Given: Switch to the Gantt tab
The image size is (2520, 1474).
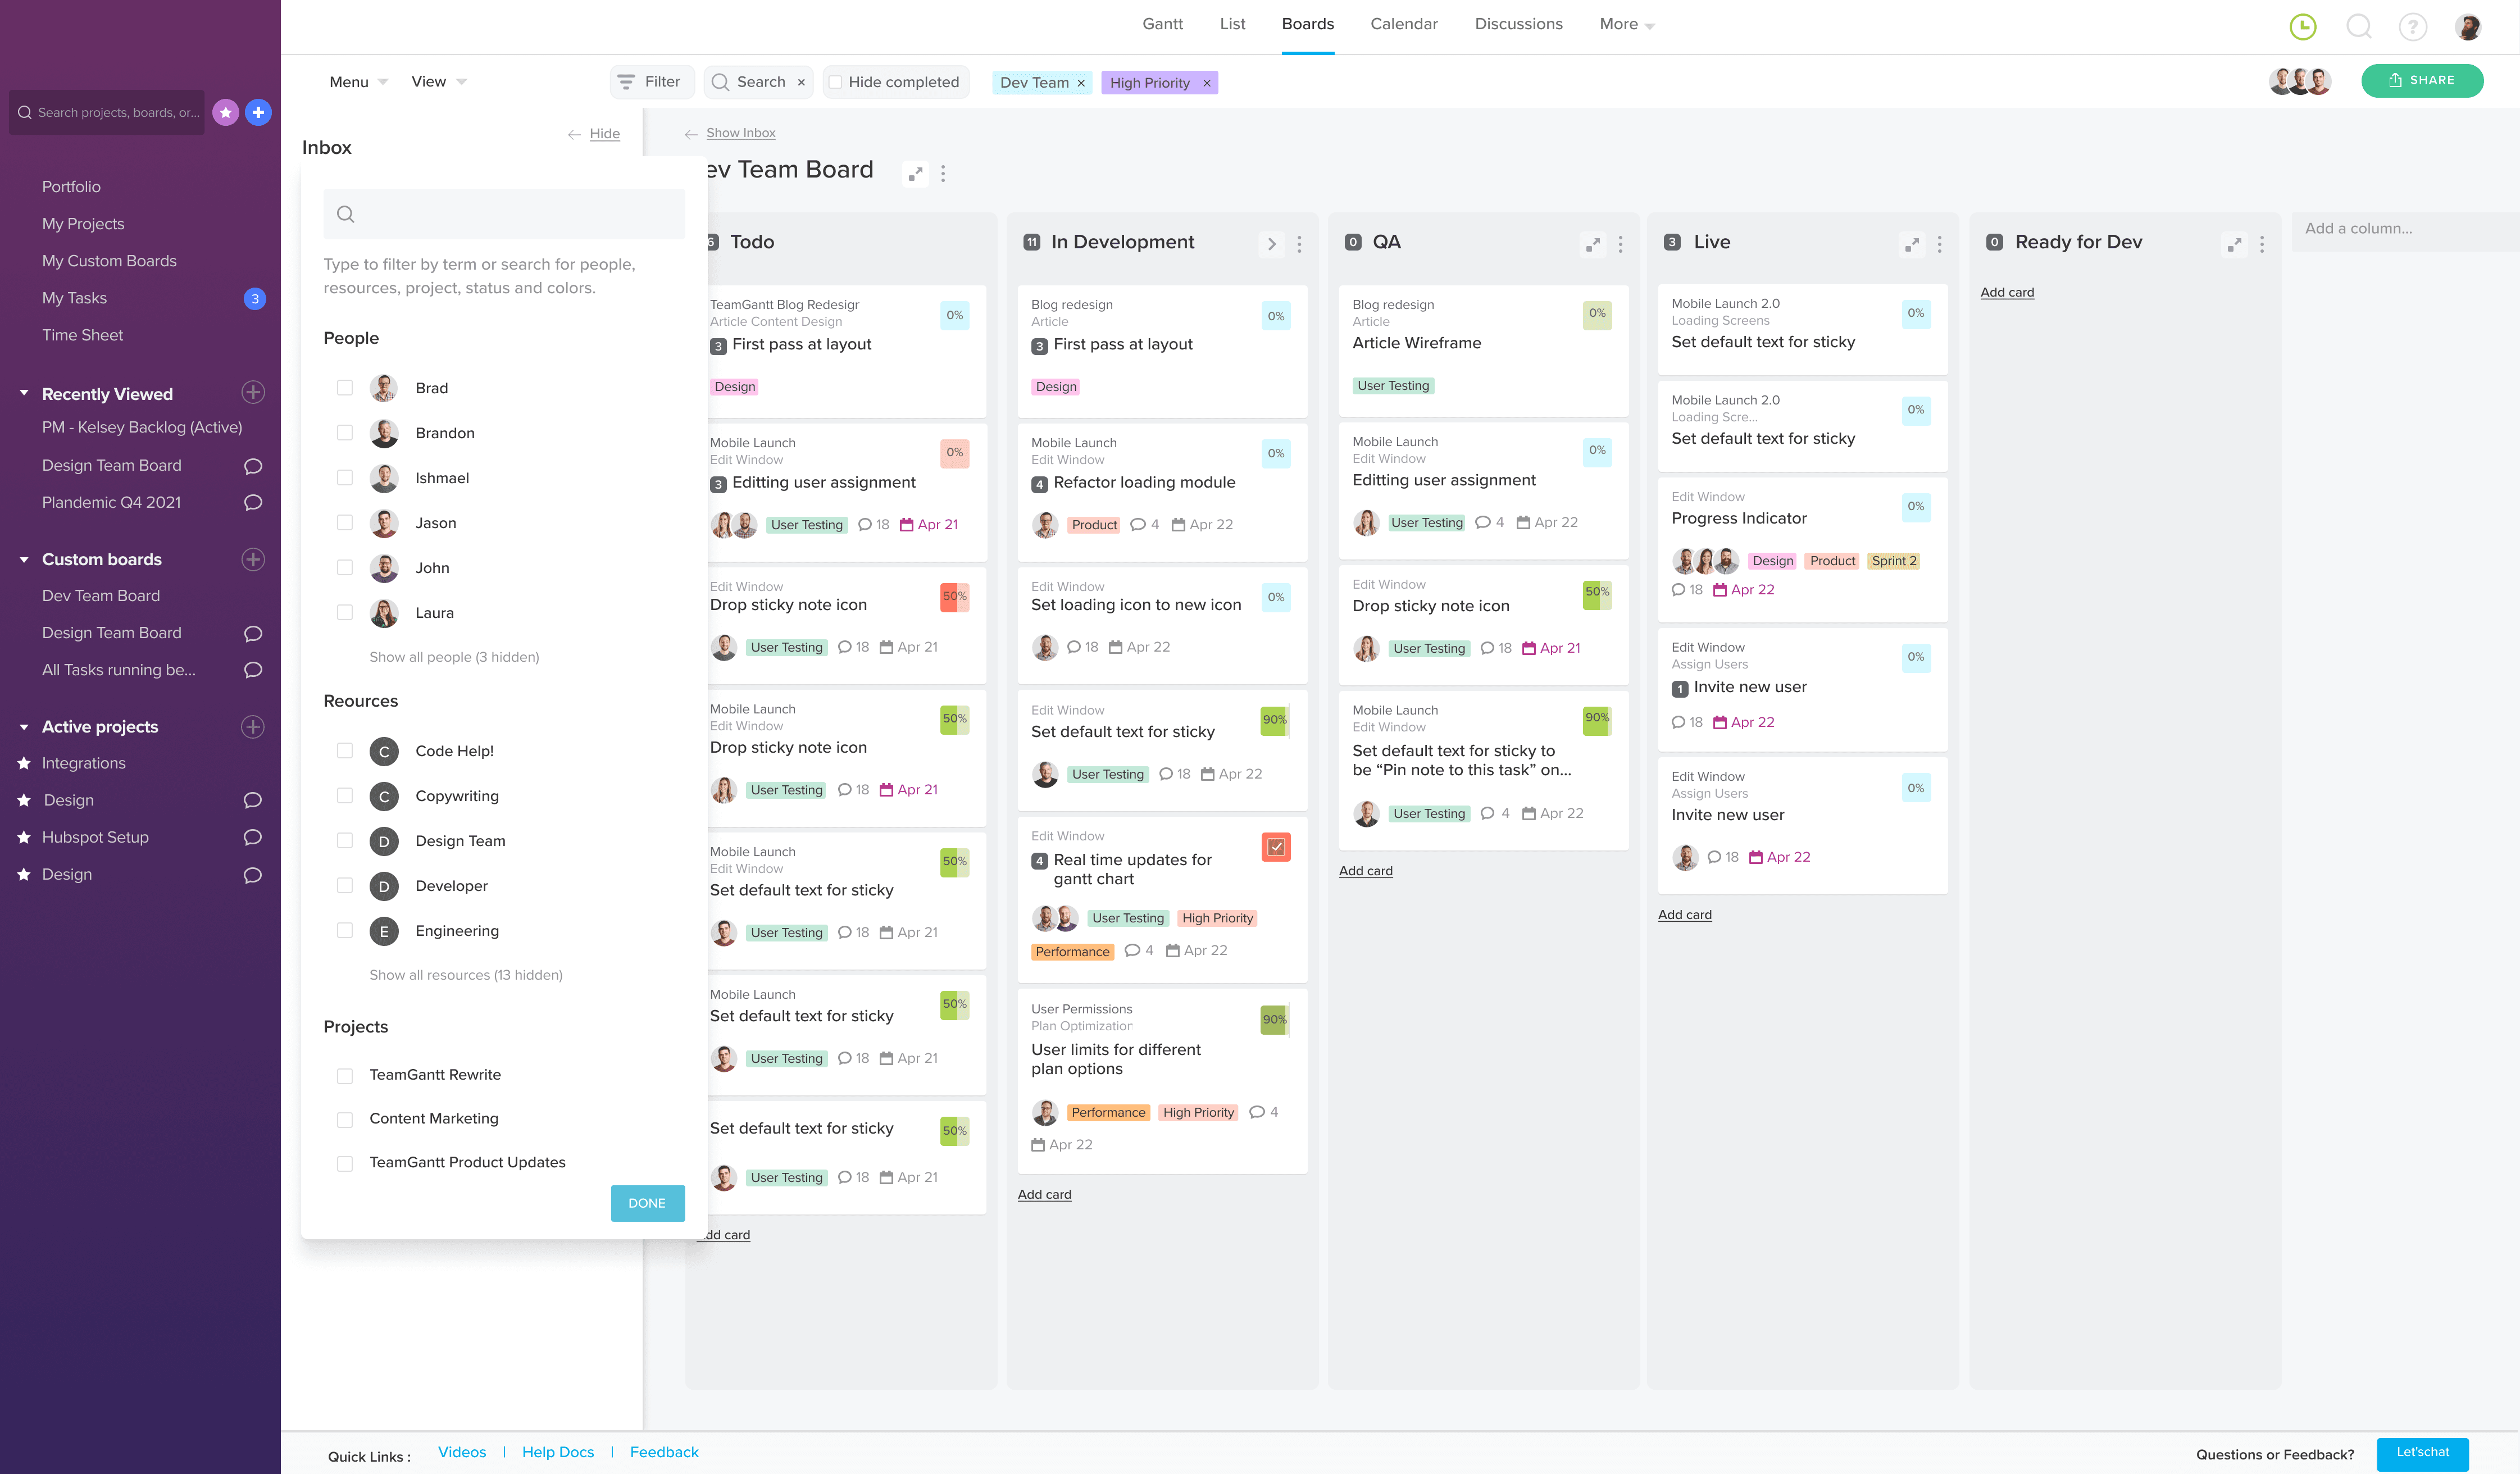Looking at the screenshot, I should (x=1162, y=24).
